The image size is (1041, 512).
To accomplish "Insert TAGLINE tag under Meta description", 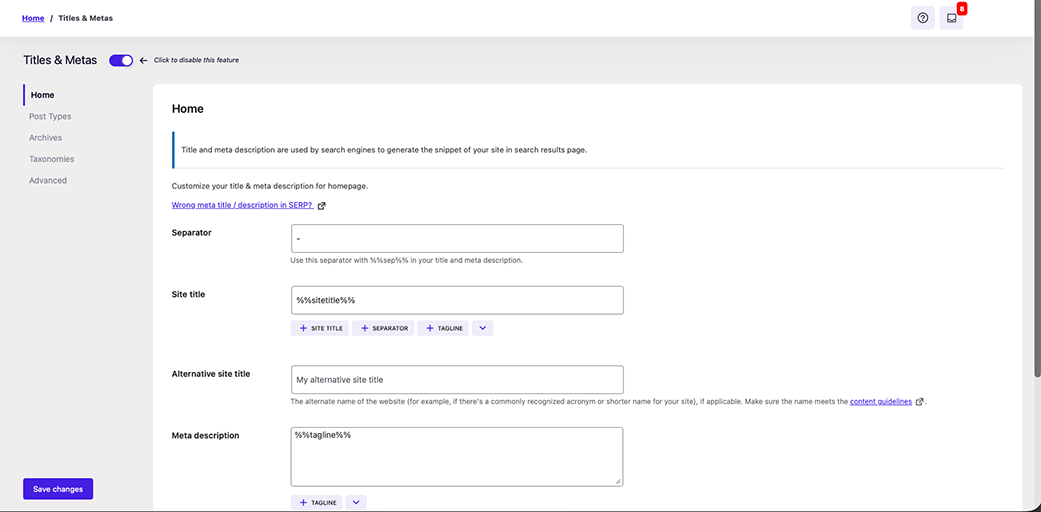I will [x=316, y=503].
